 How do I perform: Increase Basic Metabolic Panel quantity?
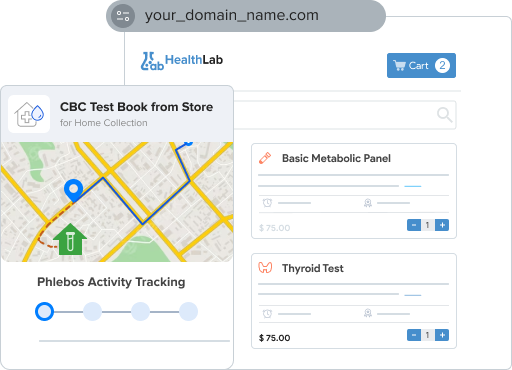coord(442,225)
